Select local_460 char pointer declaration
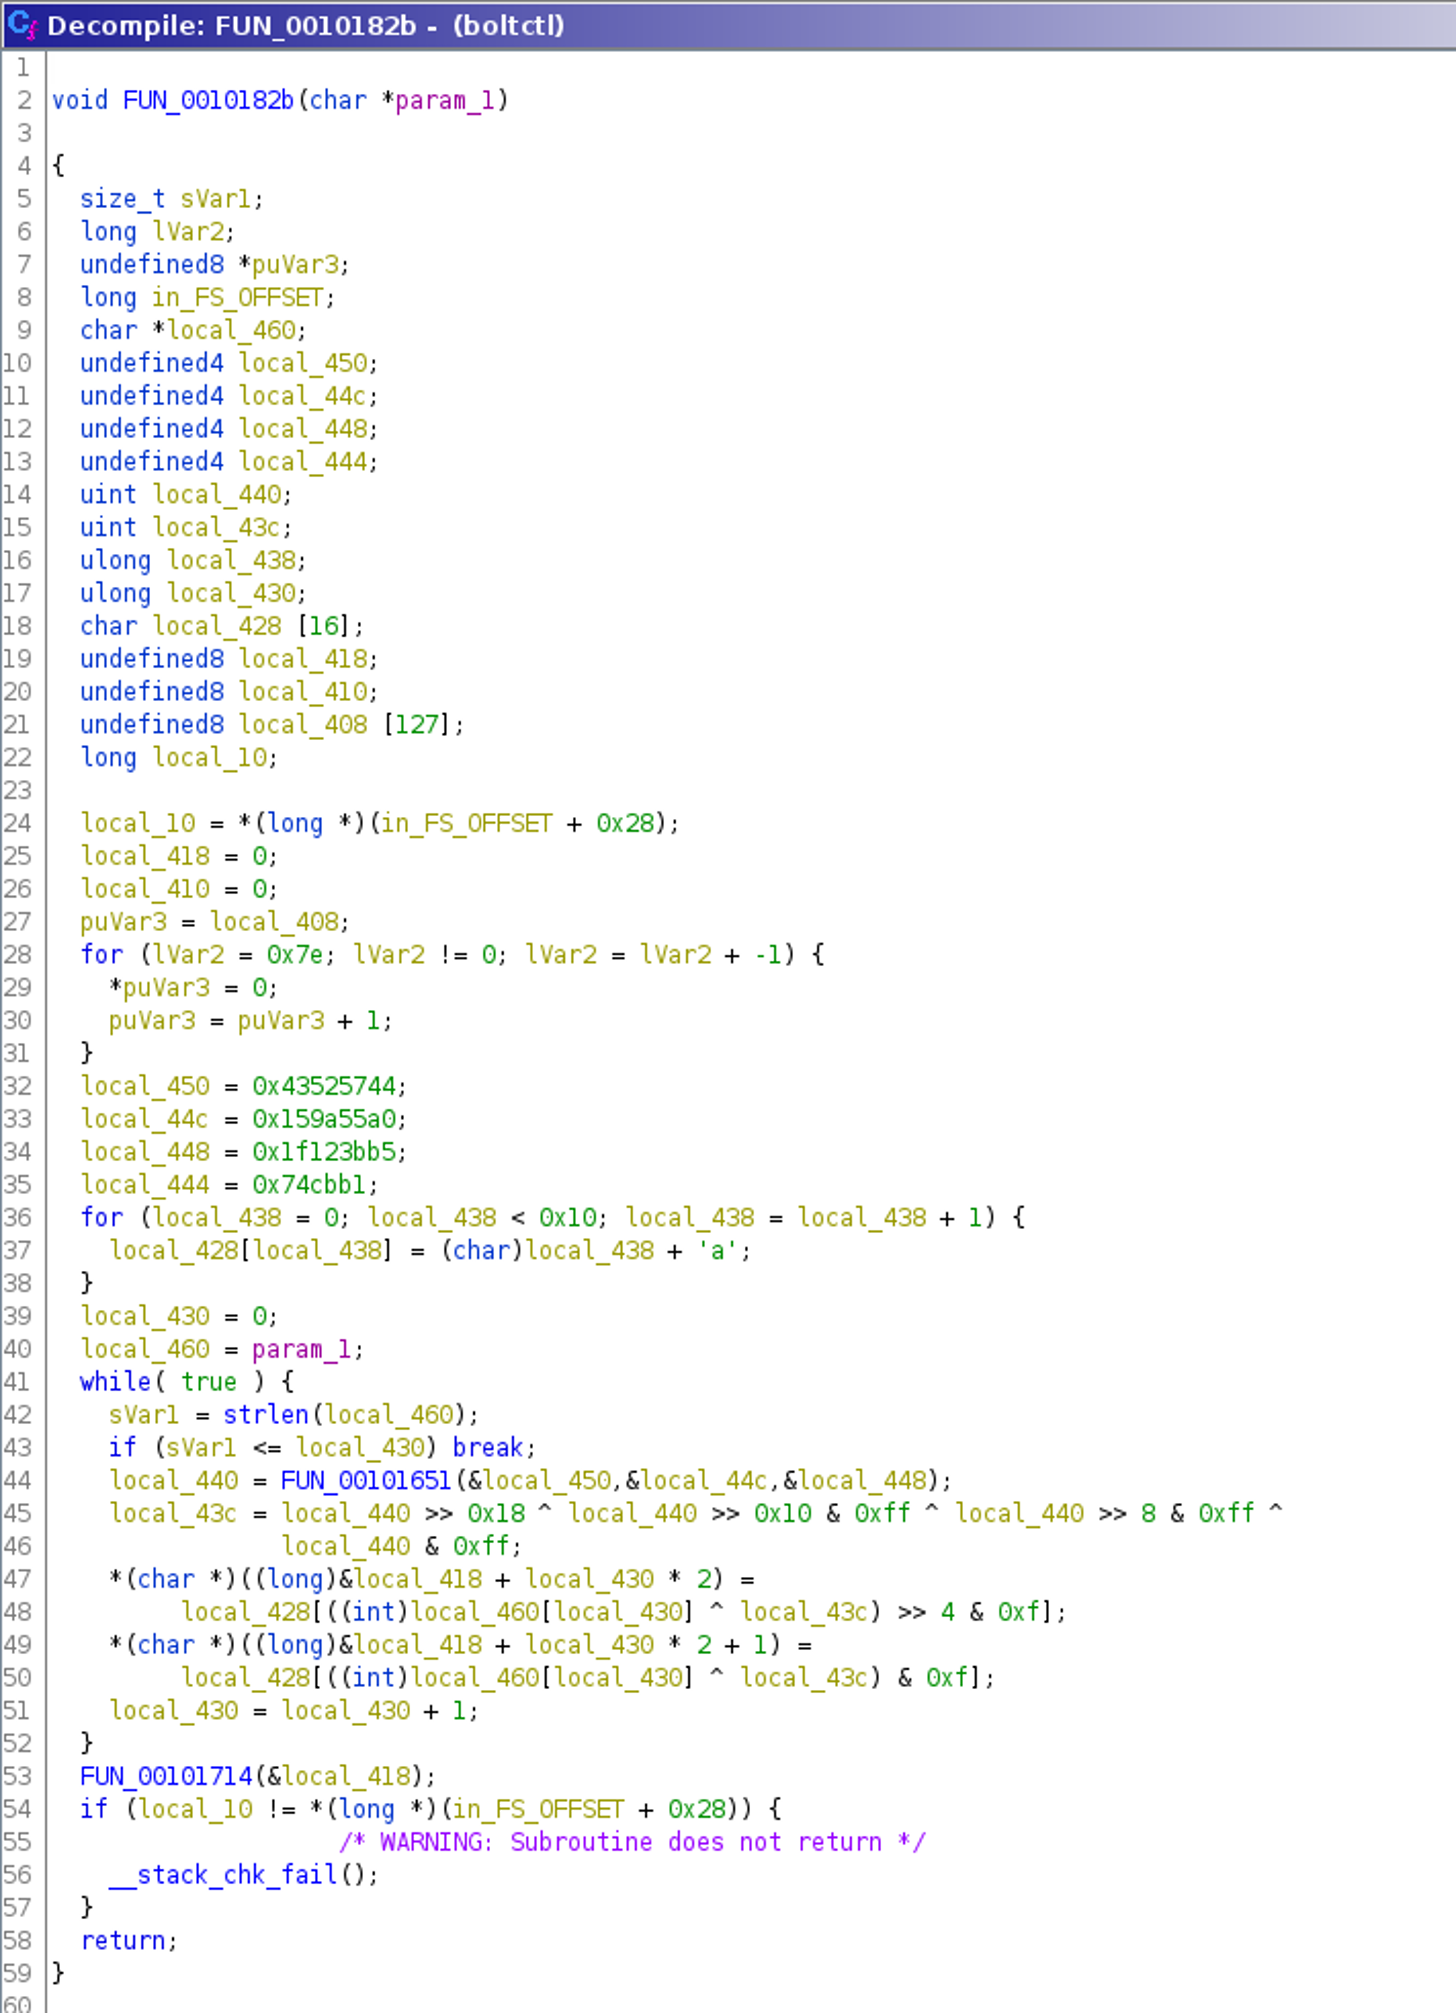 pos(193,331)
